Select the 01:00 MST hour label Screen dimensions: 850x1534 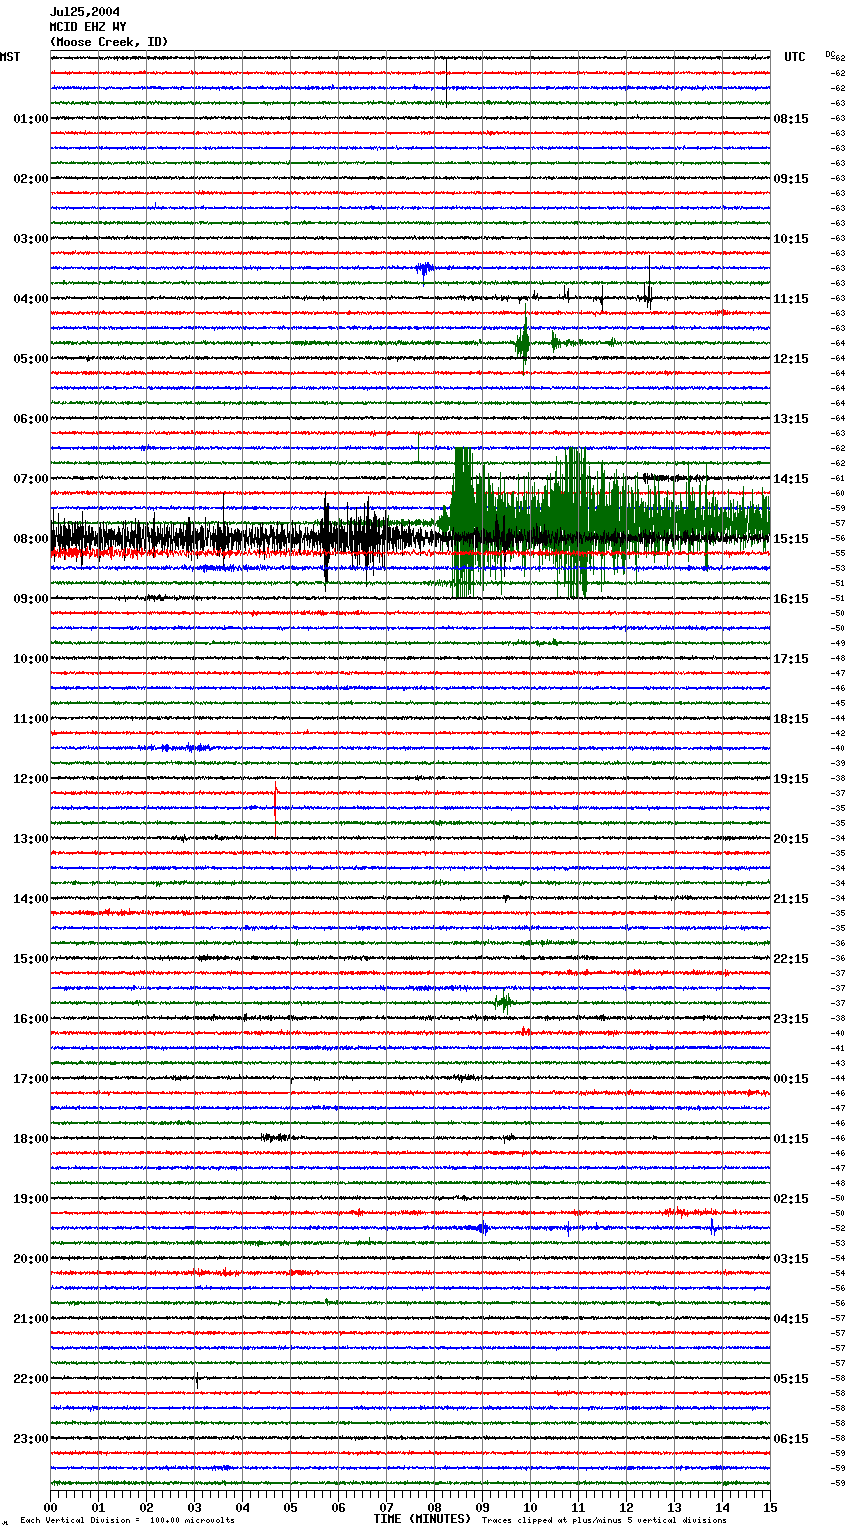click(x=31, y=119)
